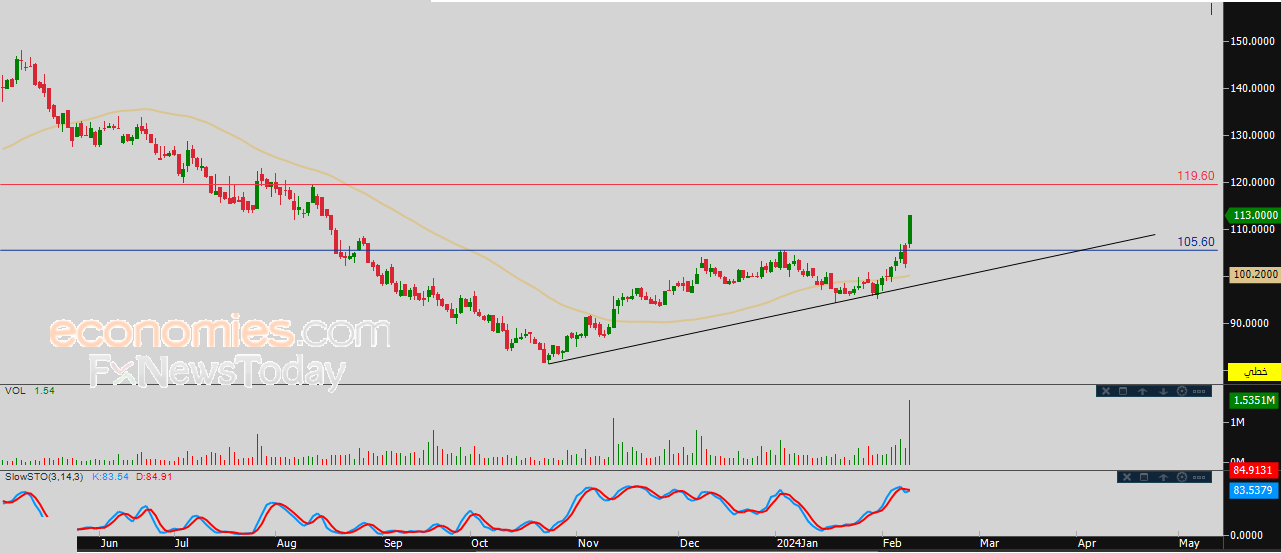Maximize the SlowSTO indicator panel
1281x553 pixels.
(x=1143, y=478)
